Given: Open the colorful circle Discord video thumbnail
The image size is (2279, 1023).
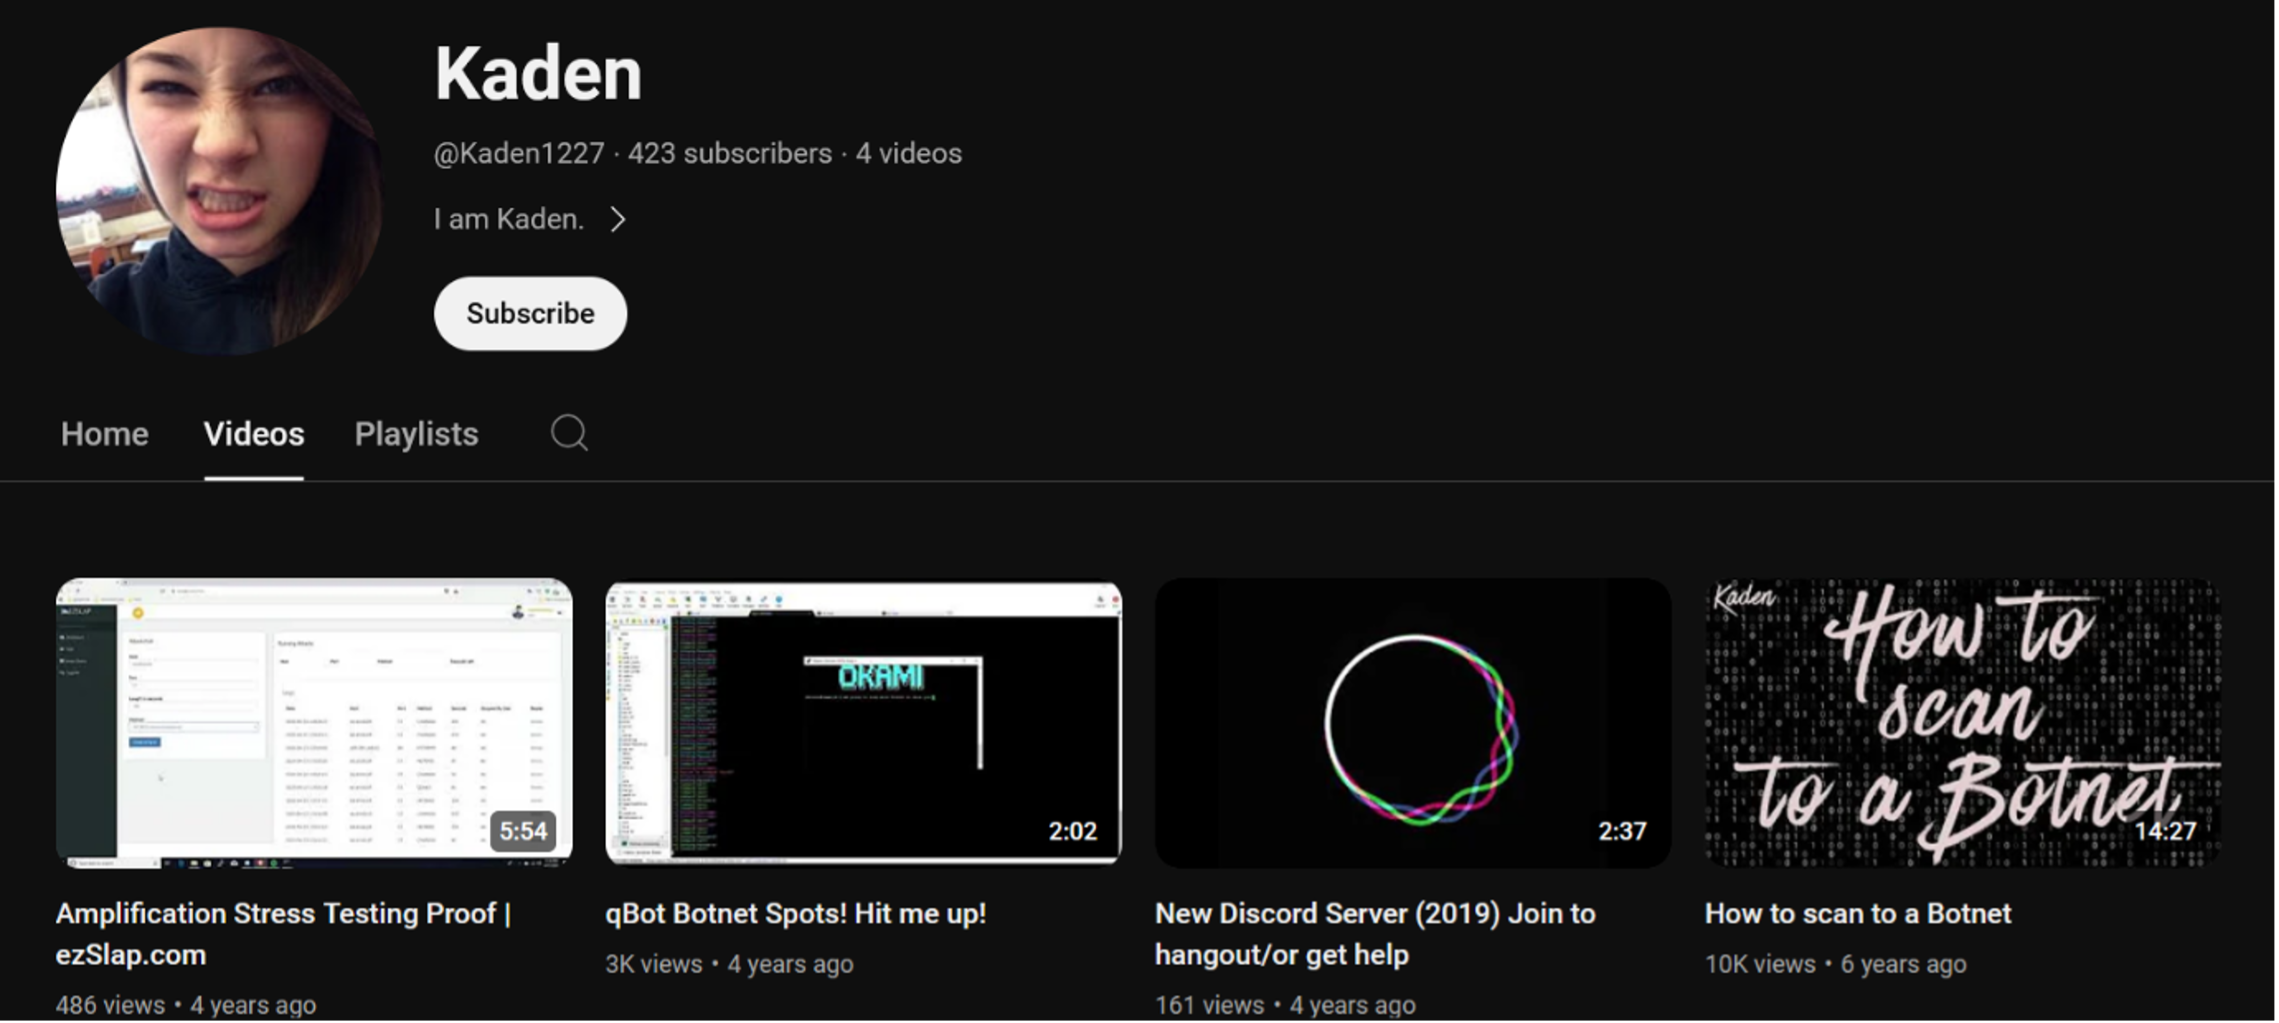Looking at the screenshot, I should pos(1412,720).
